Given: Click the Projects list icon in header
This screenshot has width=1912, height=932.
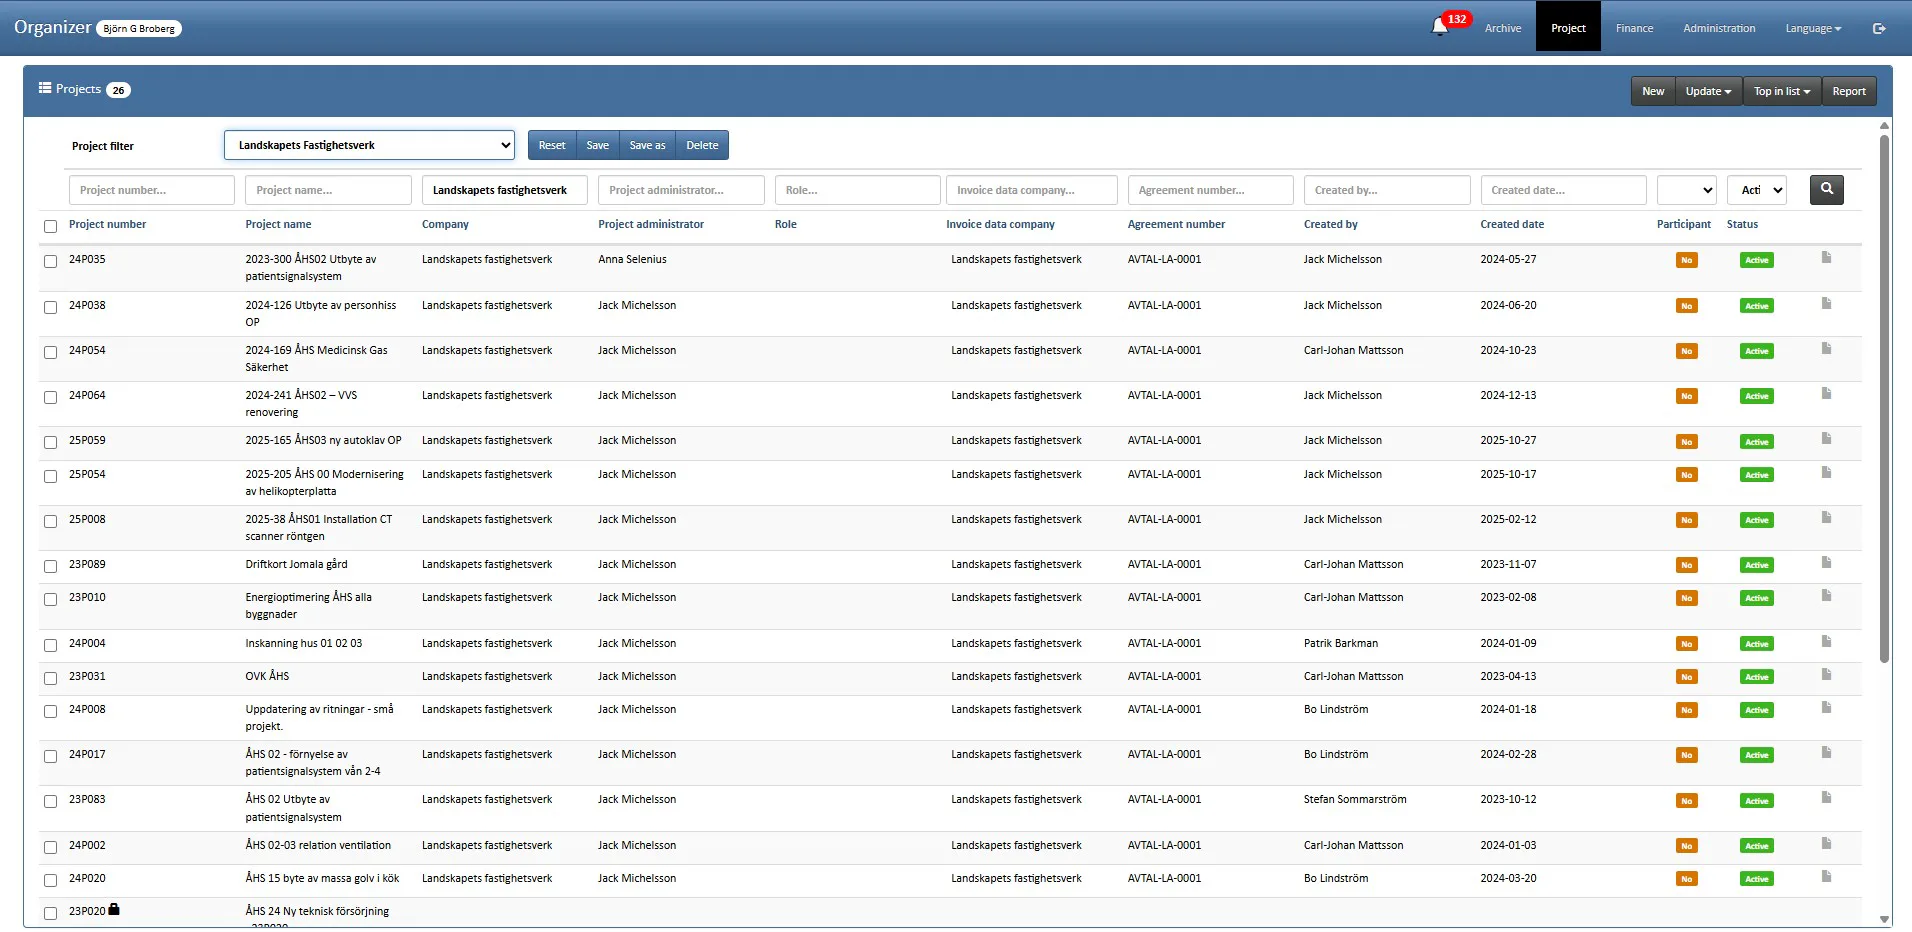Looking at the screenshot, I should [x=45, y=88].
